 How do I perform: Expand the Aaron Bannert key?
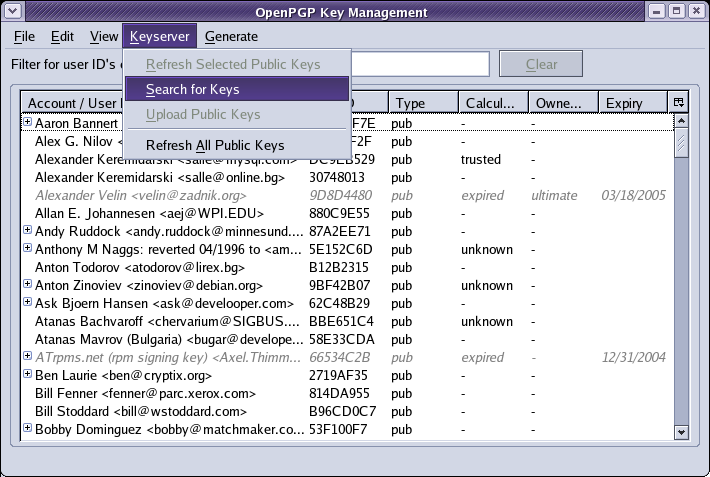click(x=27, y=122)
